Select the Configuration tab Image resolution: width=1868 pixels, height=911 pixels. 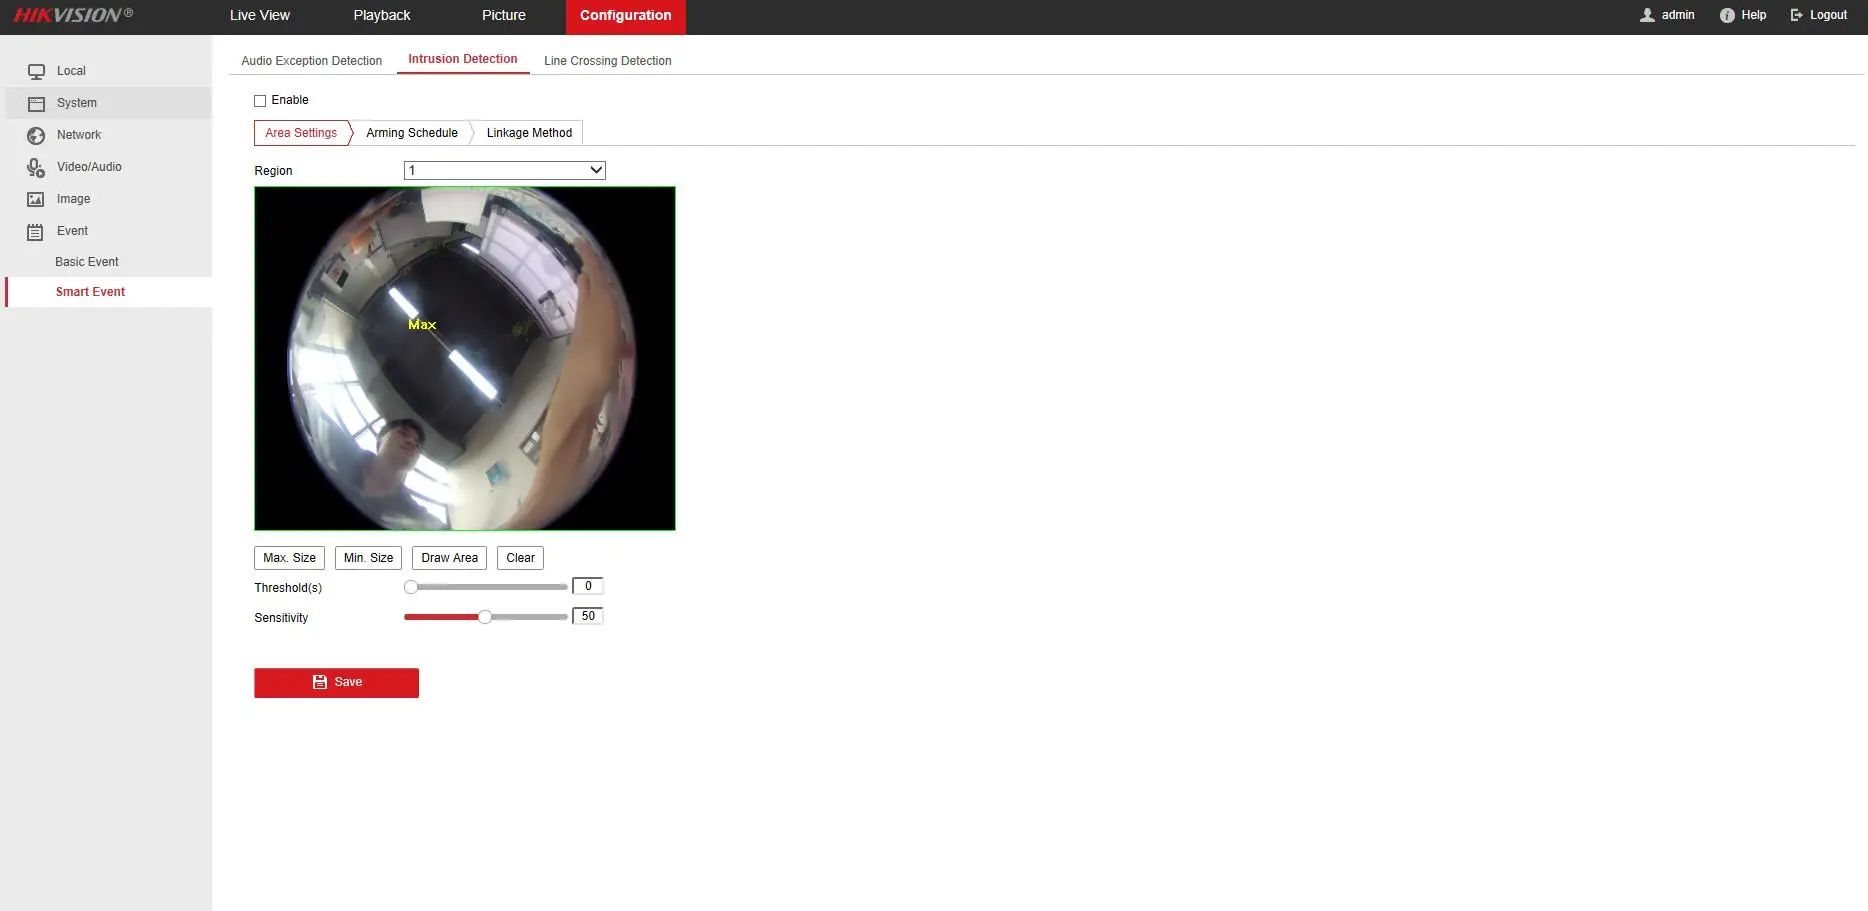click(x=626, y=16)
